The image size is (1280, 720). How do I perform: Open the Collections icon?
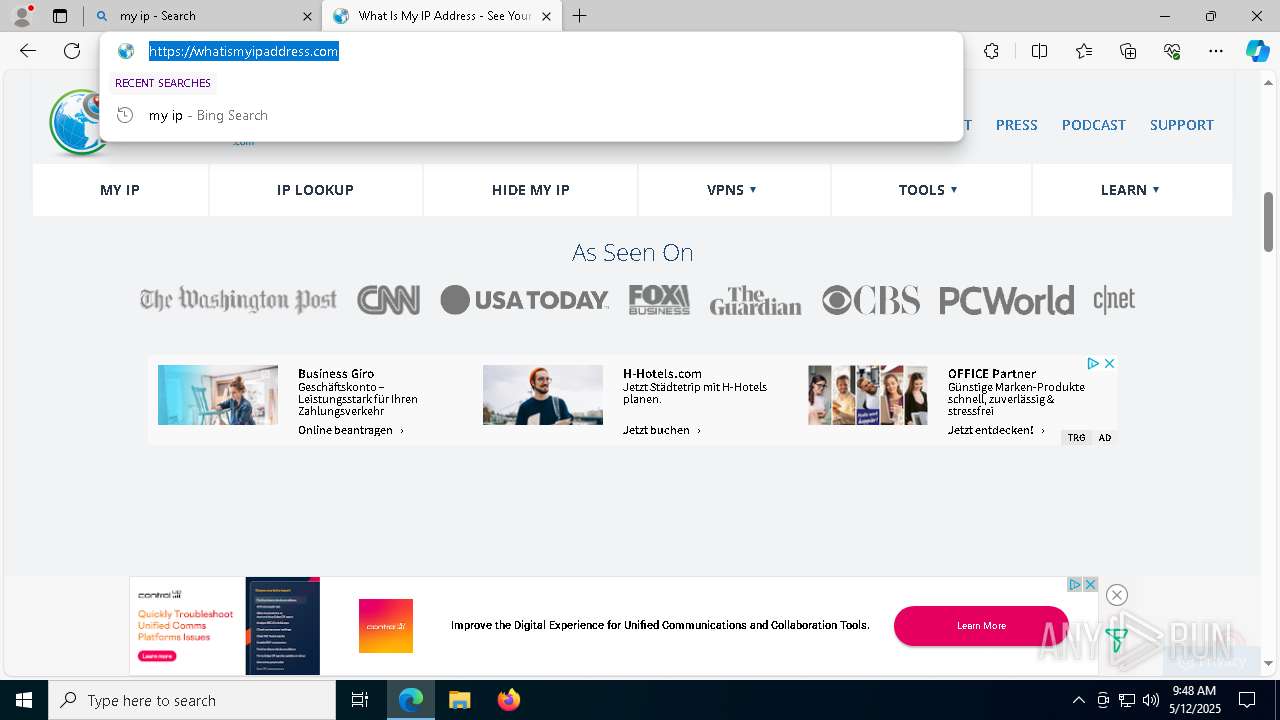(x=1128, y=51)
